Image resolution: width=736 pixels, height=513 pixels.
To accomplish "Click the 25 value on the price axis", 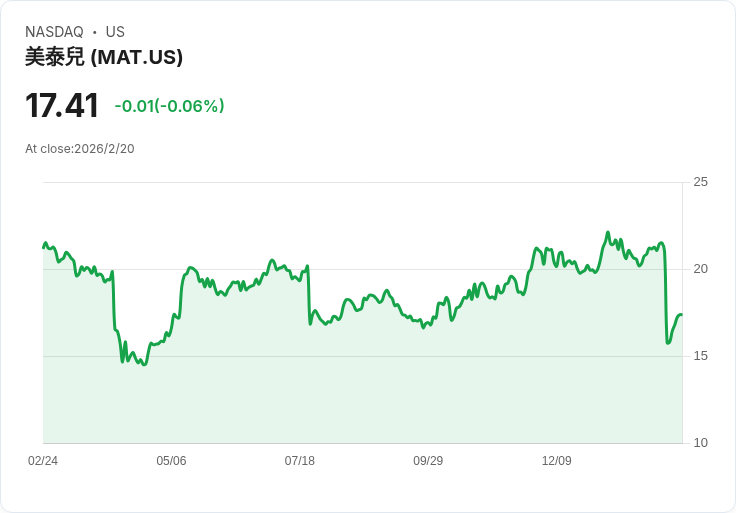I will (700, 182).
